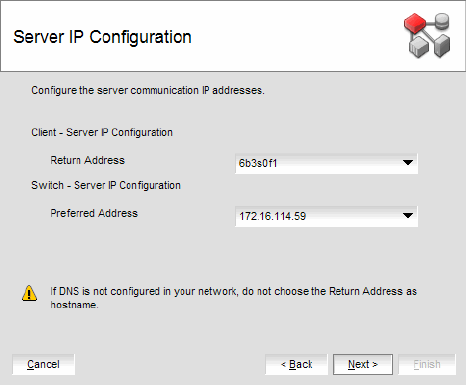Screen dimensions: 466x385
Task: Click the network server logo icon
Action: point(427,36)
